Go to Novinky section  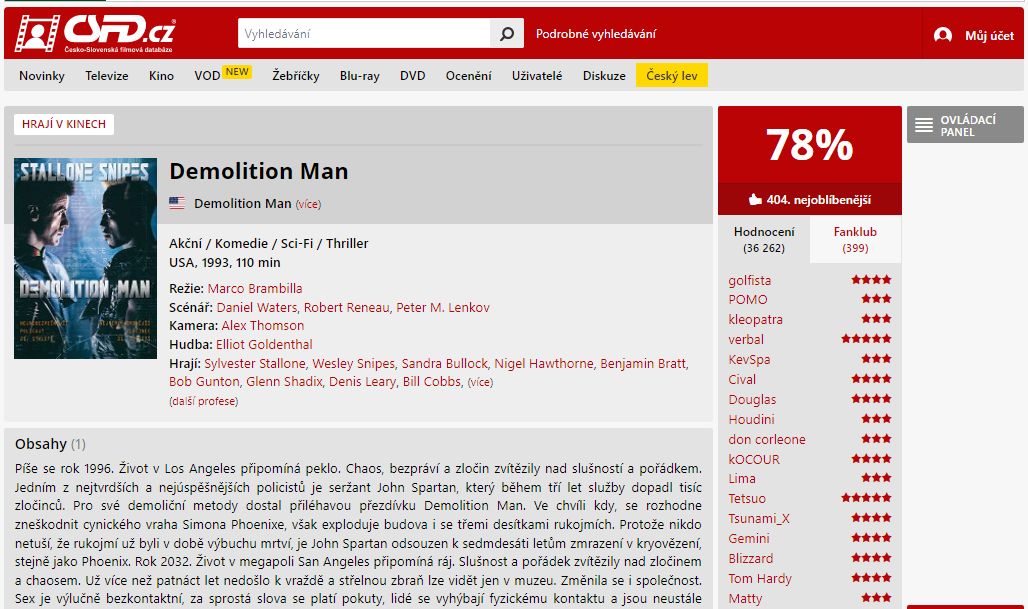pyautogui.click(x=42, y=75)
